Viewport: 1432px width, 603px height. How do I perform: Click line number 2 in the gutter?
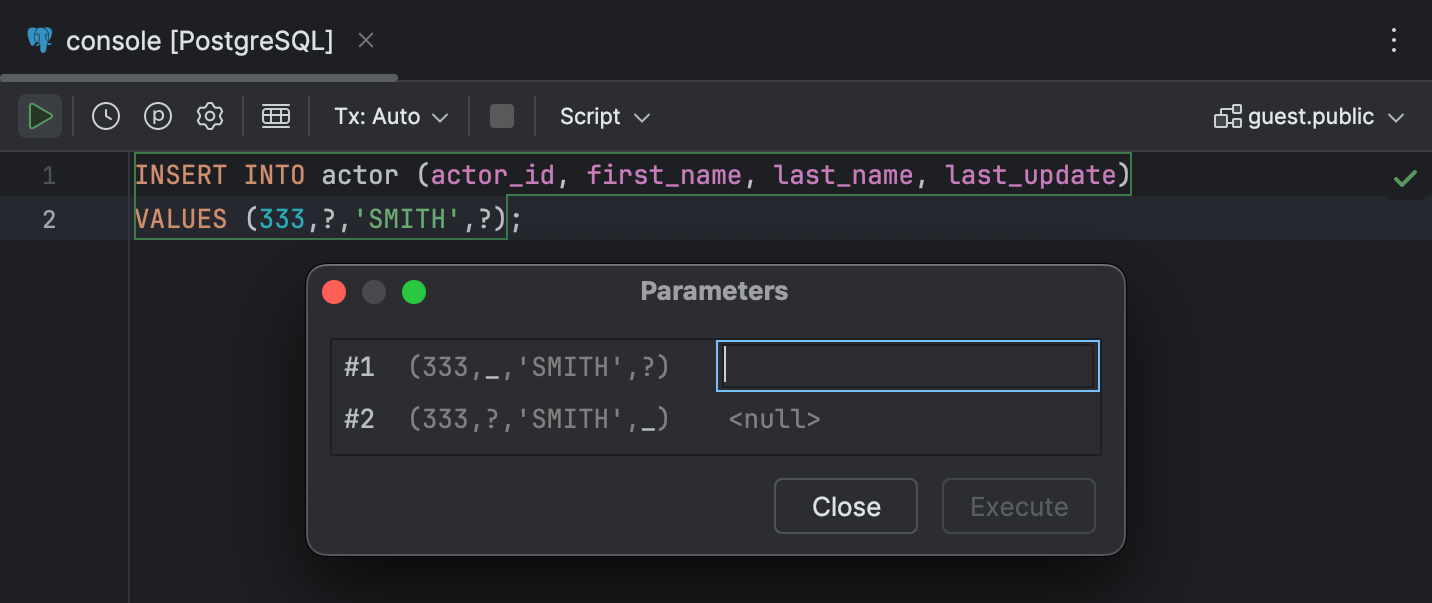48,218
